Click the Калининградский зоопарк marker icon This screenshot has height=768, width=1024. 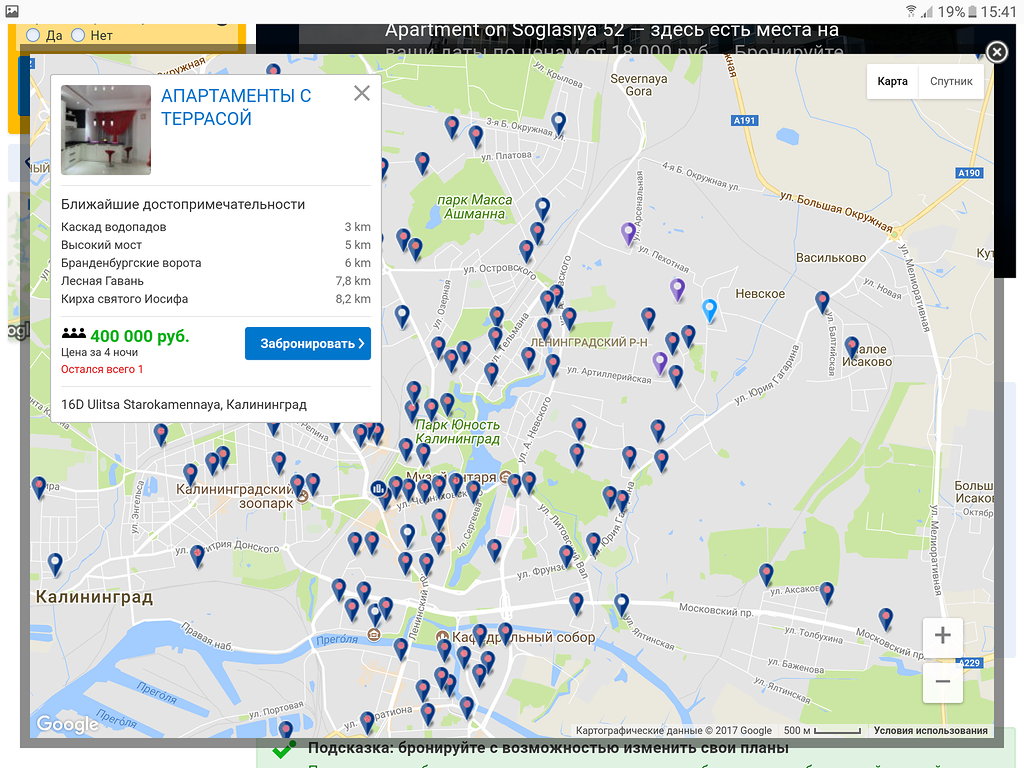(x=302, y=497)
